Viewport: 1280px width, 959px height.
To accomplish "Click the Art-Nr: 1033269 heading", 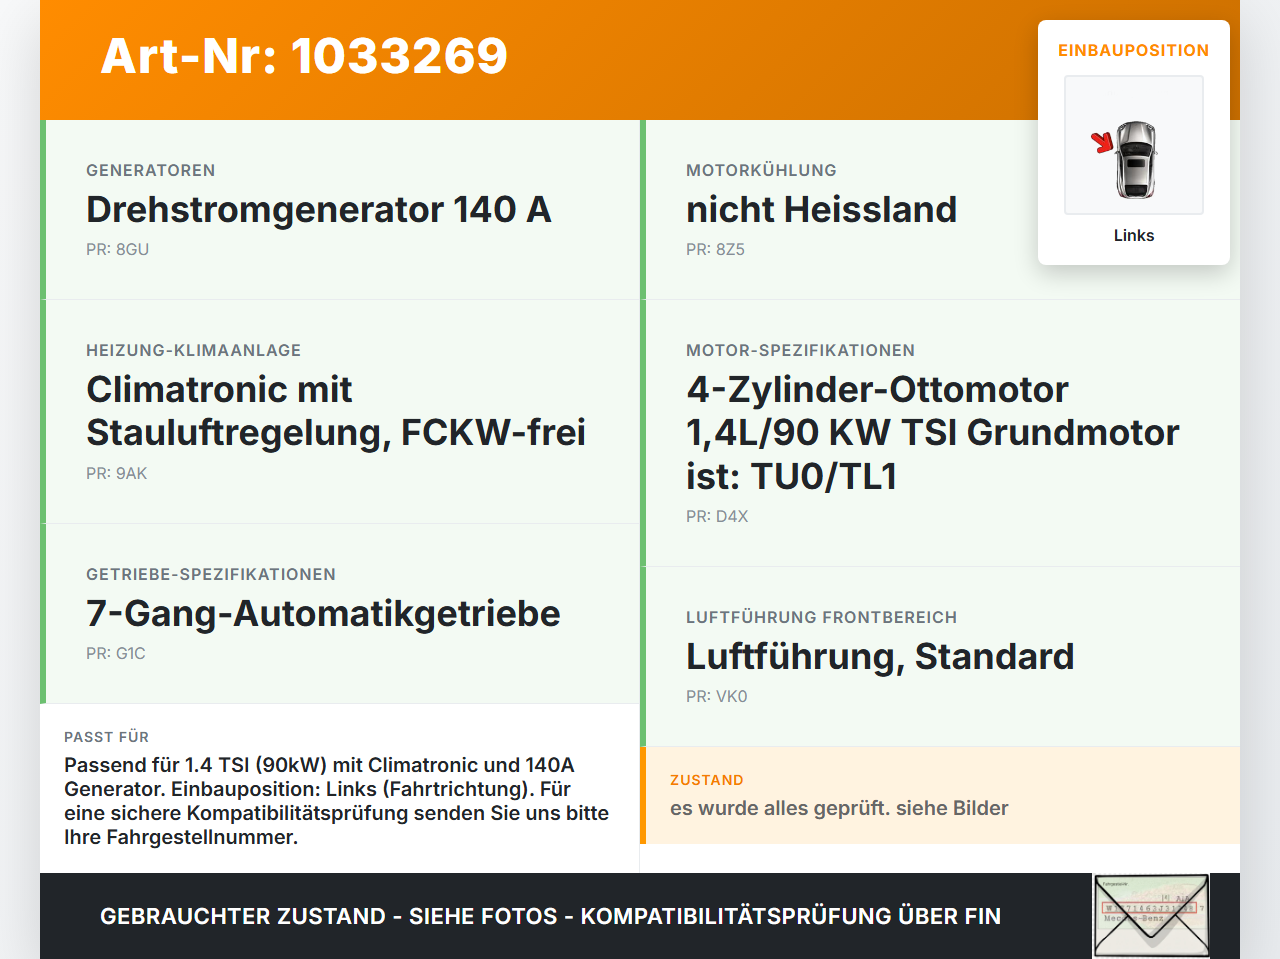I will click(x=304, y=56).
